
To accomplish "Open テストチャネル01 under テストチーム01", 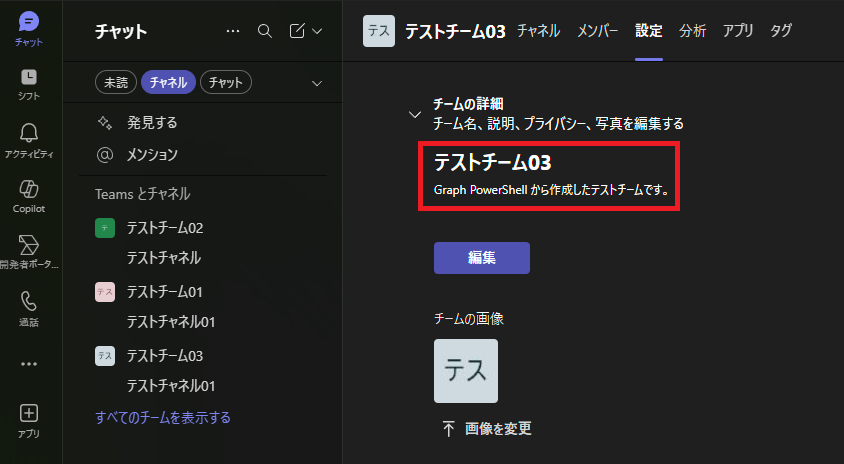I will click(171, 322).
